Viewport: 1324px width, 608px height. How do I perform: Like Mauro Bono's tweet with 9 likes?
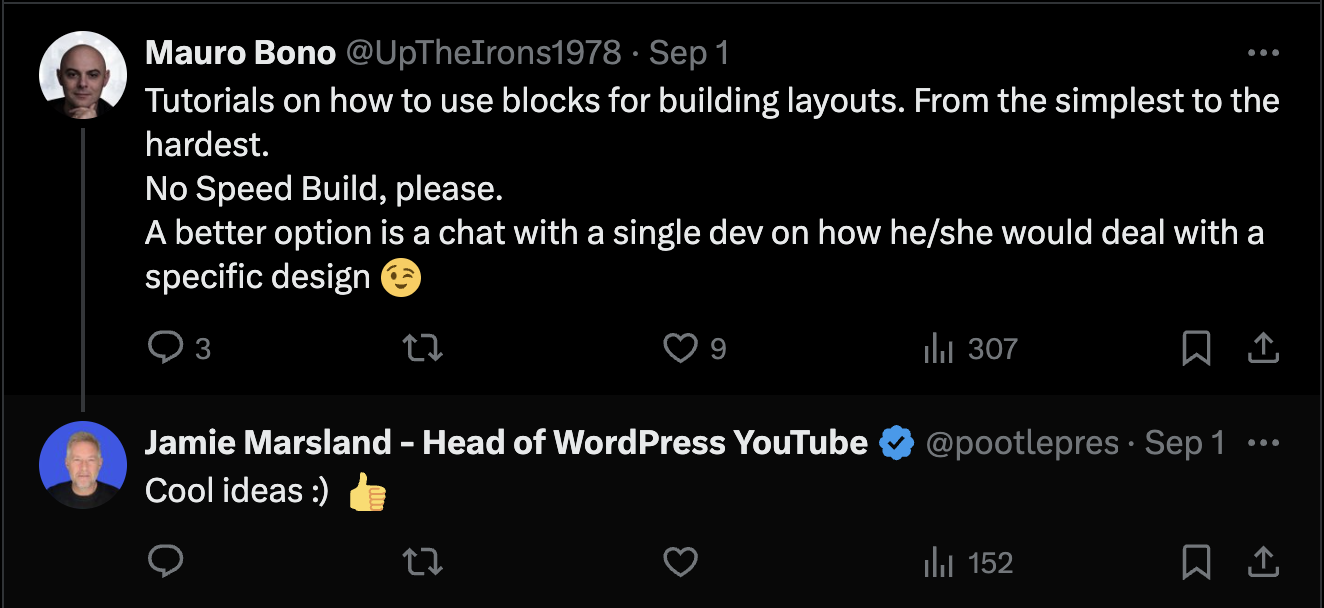tap(681, 348)
